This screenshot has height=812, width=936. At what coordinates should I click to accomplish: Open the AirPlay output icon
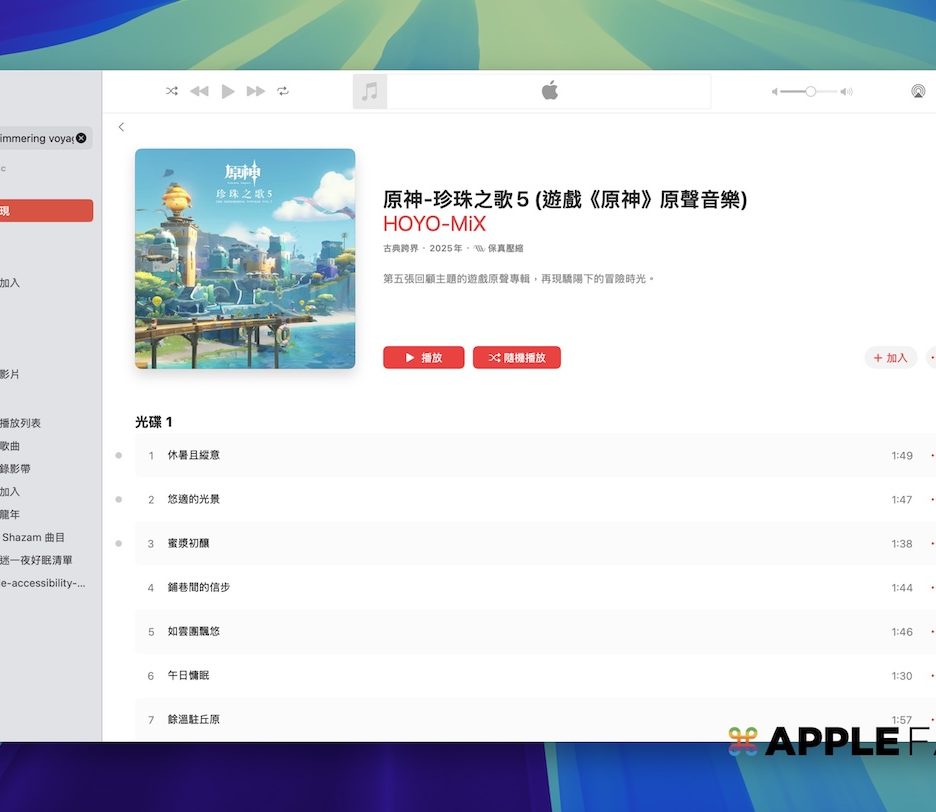click(917, 91)
